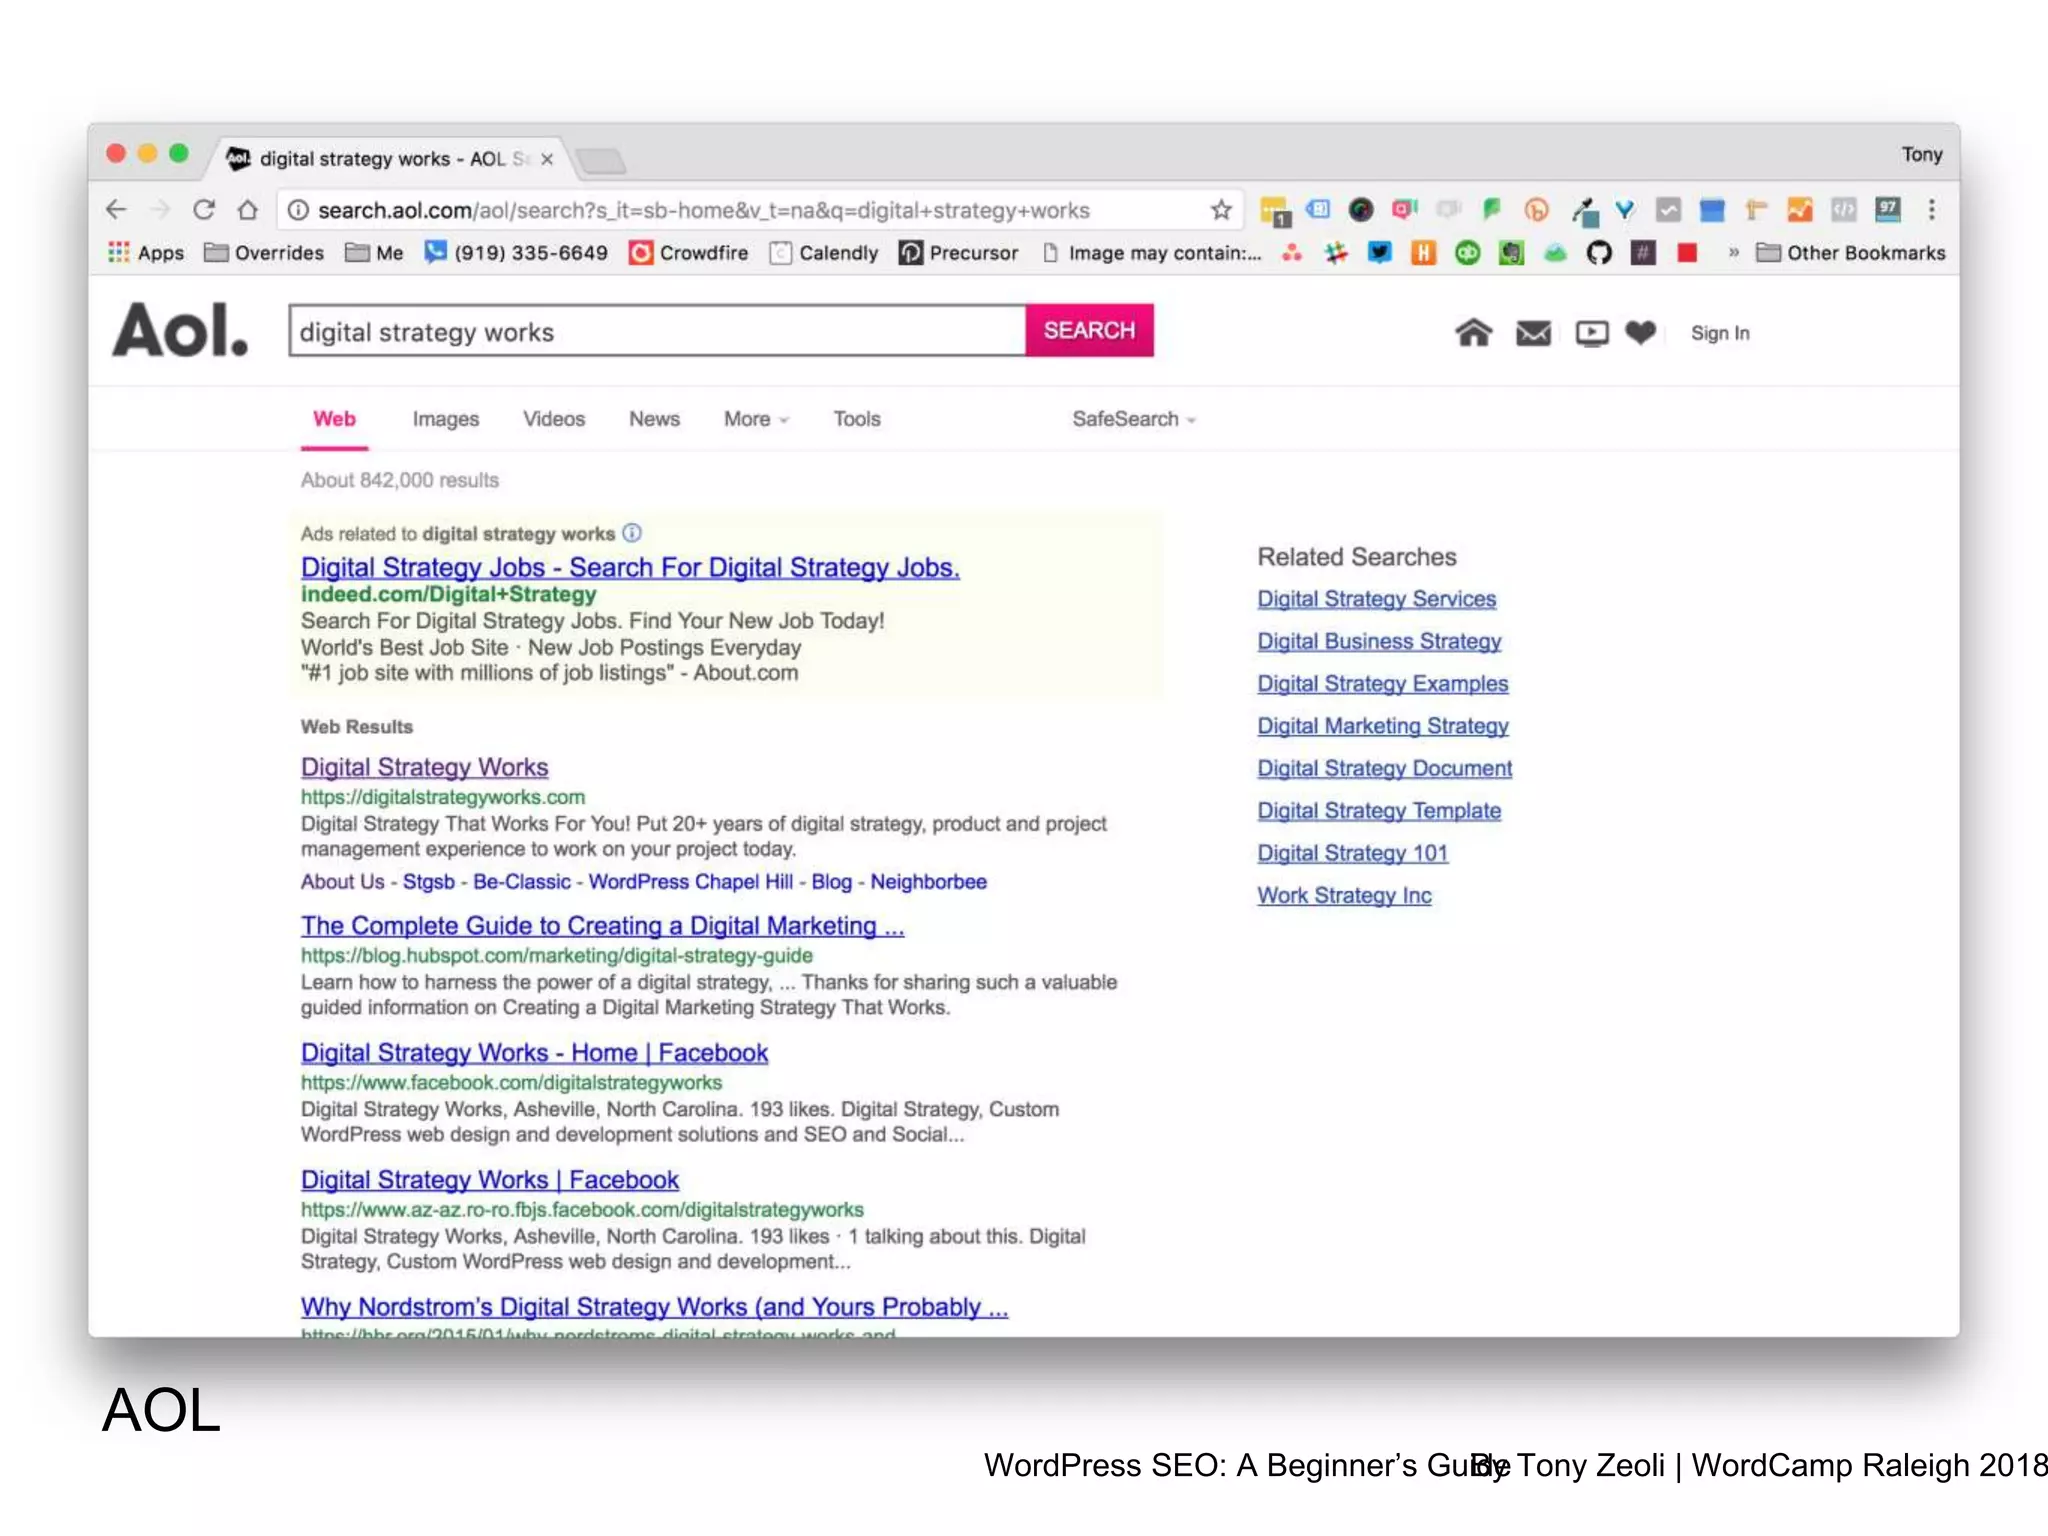
Task: Switch to the Videos tab
Action: 554,419
